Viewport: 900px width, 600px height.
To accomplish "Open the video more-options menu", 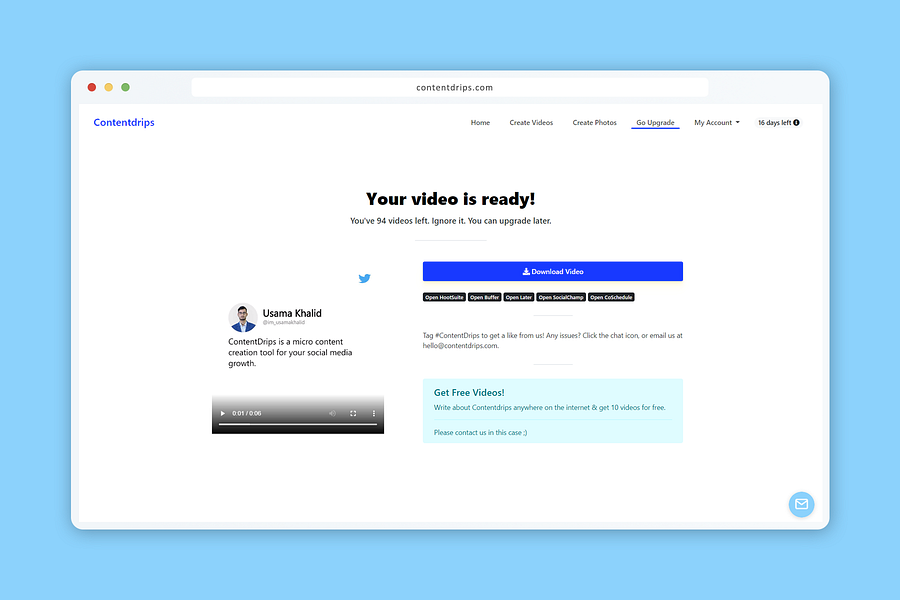I will coord(374,413).
